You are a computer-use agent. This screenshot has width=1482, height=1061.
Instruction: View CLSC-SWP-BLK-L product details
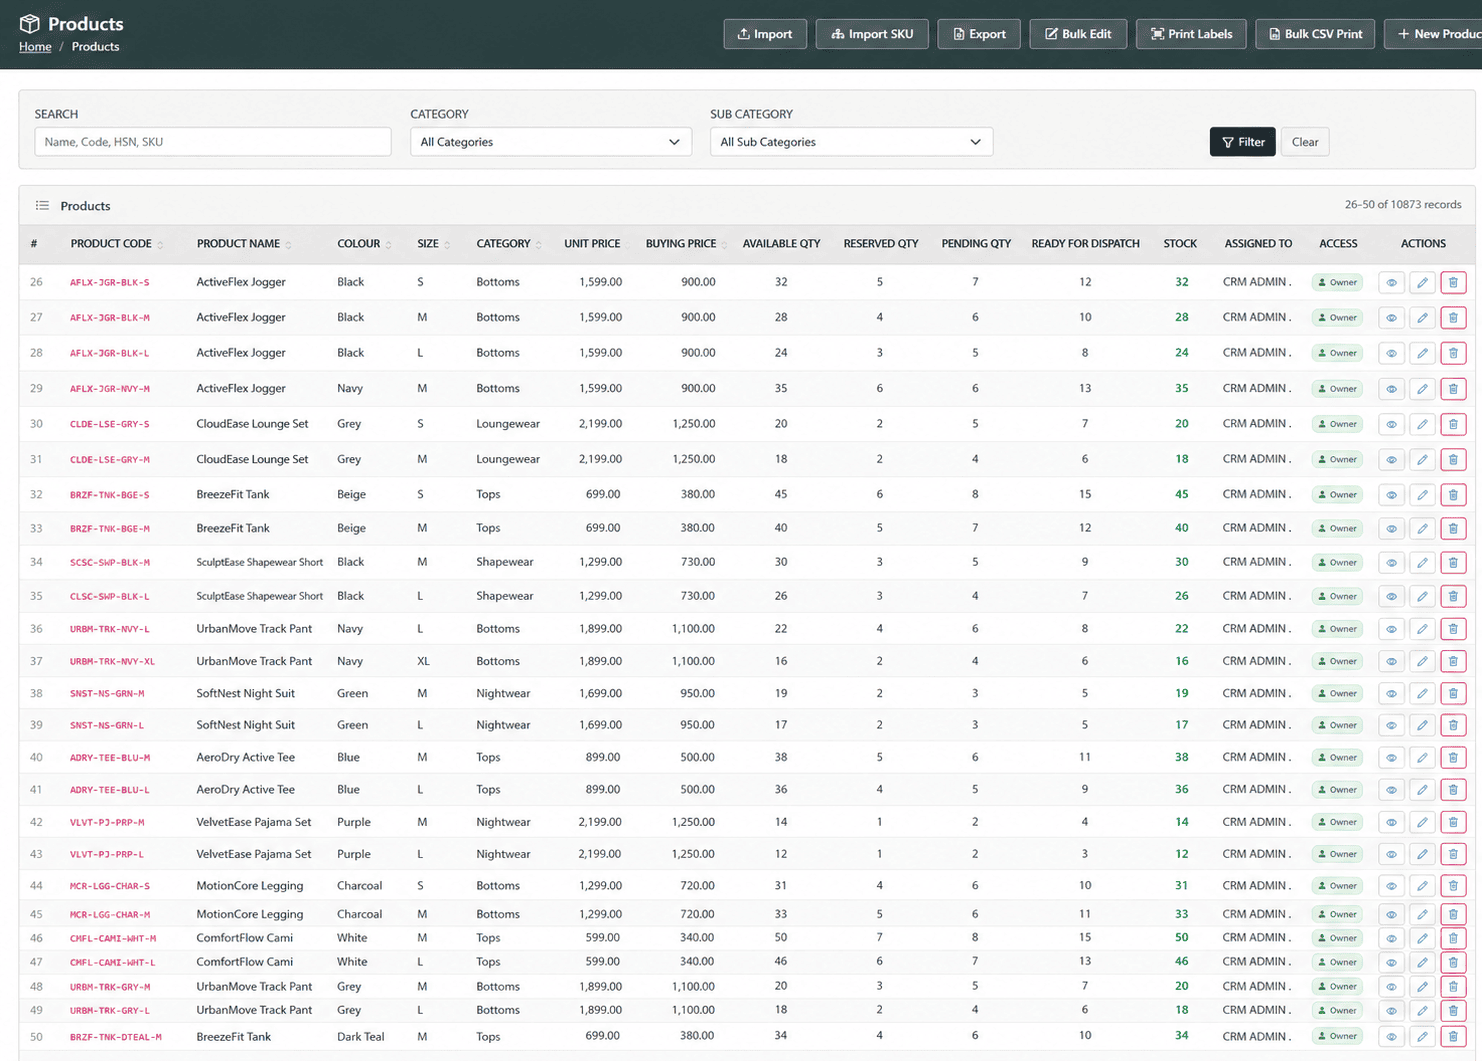pyautogui.click(x=1391, y=596)
